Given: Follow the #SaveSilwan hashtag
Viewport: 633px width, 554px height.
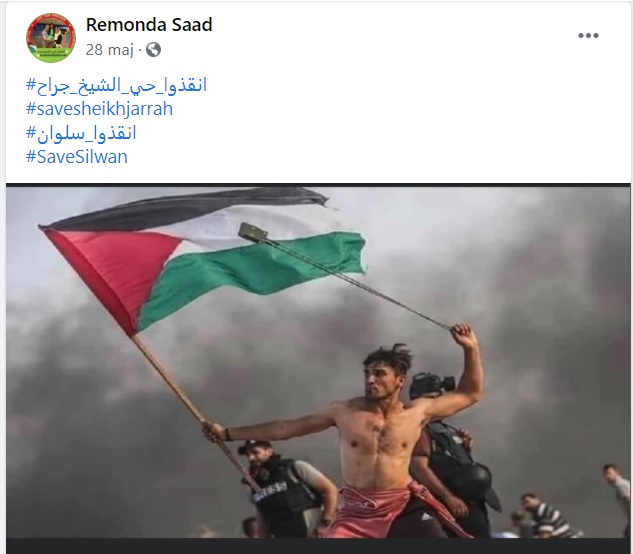Looking at the screenshot, I should pyautogui.click(x=77, y=157).
